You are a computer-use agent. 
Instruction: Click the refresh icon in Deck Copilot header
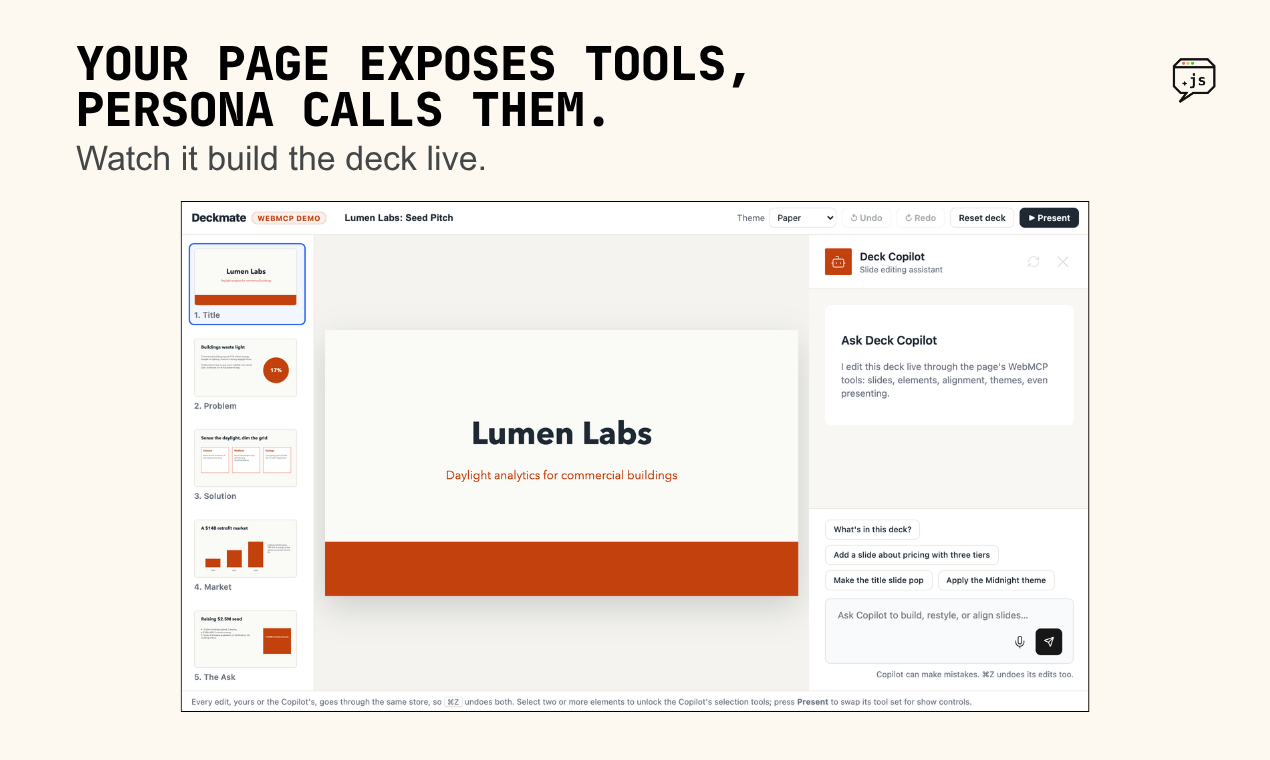[1033, 262]
